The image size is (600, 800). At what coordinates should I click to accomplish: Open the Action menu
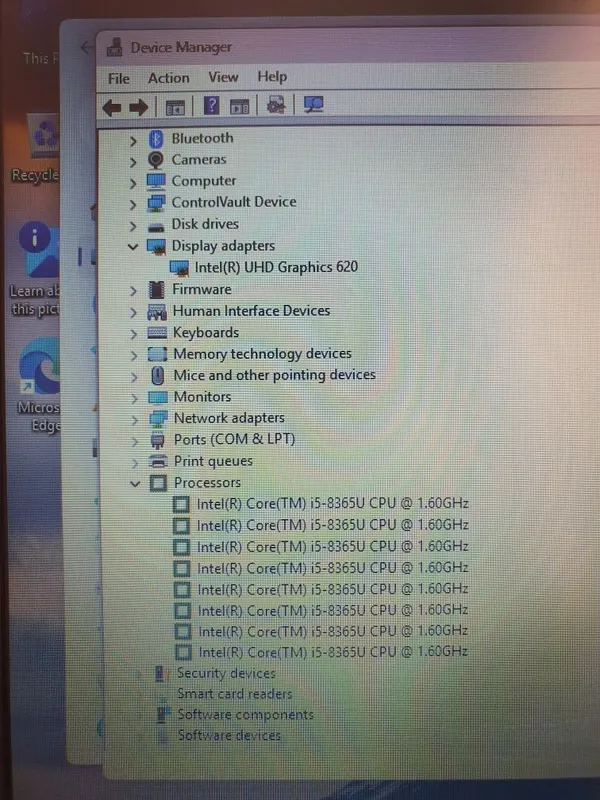click(x=168, y=78)
